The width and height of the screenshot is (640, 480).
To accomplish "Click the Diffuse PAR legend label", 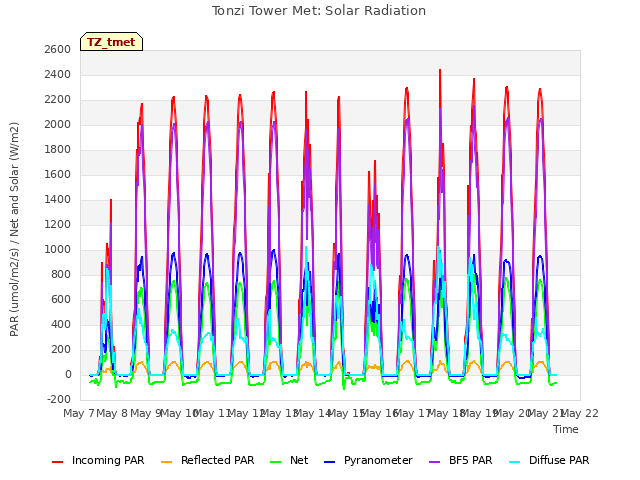I will (x=559, y=460).
